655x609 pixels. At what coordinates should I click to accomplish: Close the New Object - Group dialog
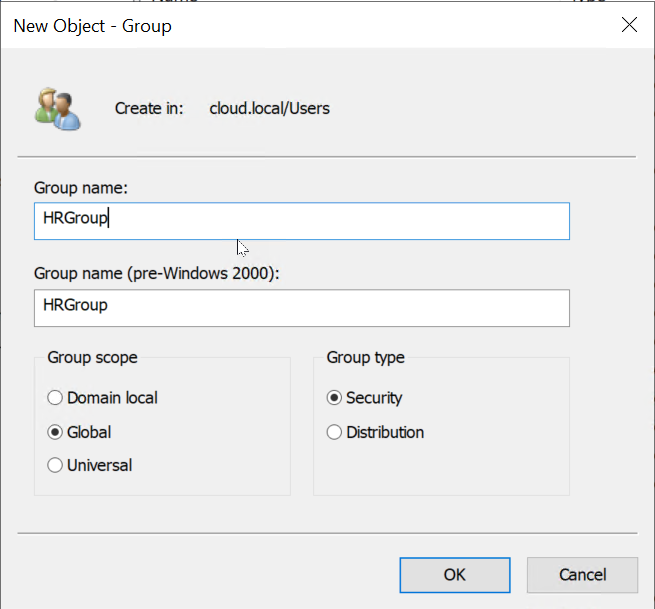click(629, 25)
